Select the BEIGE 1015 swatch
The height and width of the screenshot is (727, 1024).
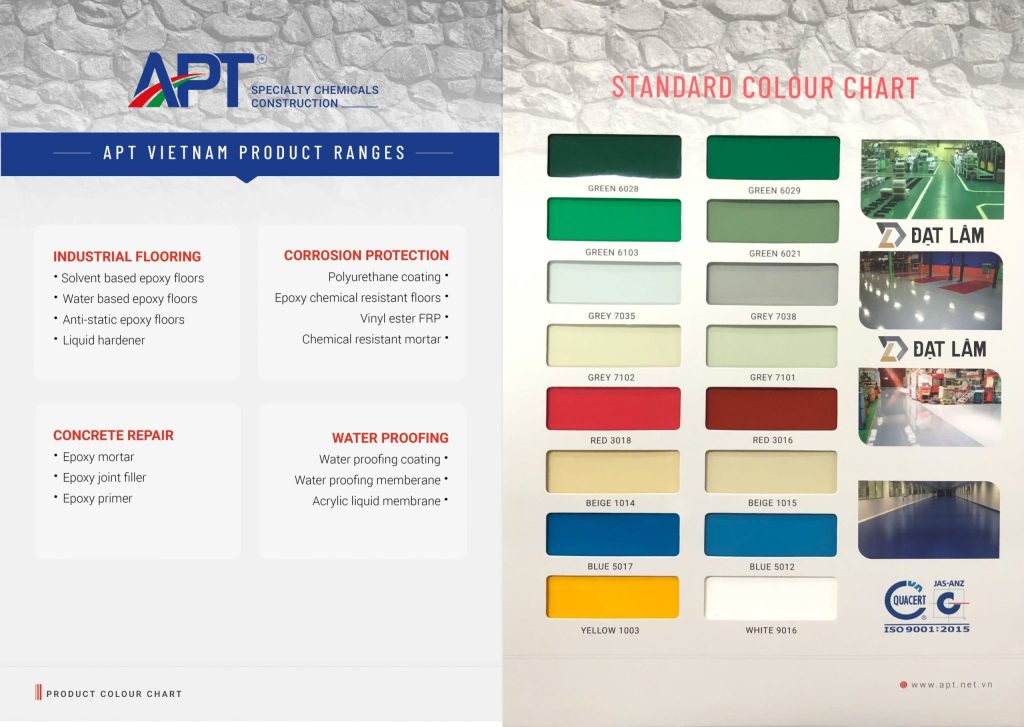pos(772,471)
